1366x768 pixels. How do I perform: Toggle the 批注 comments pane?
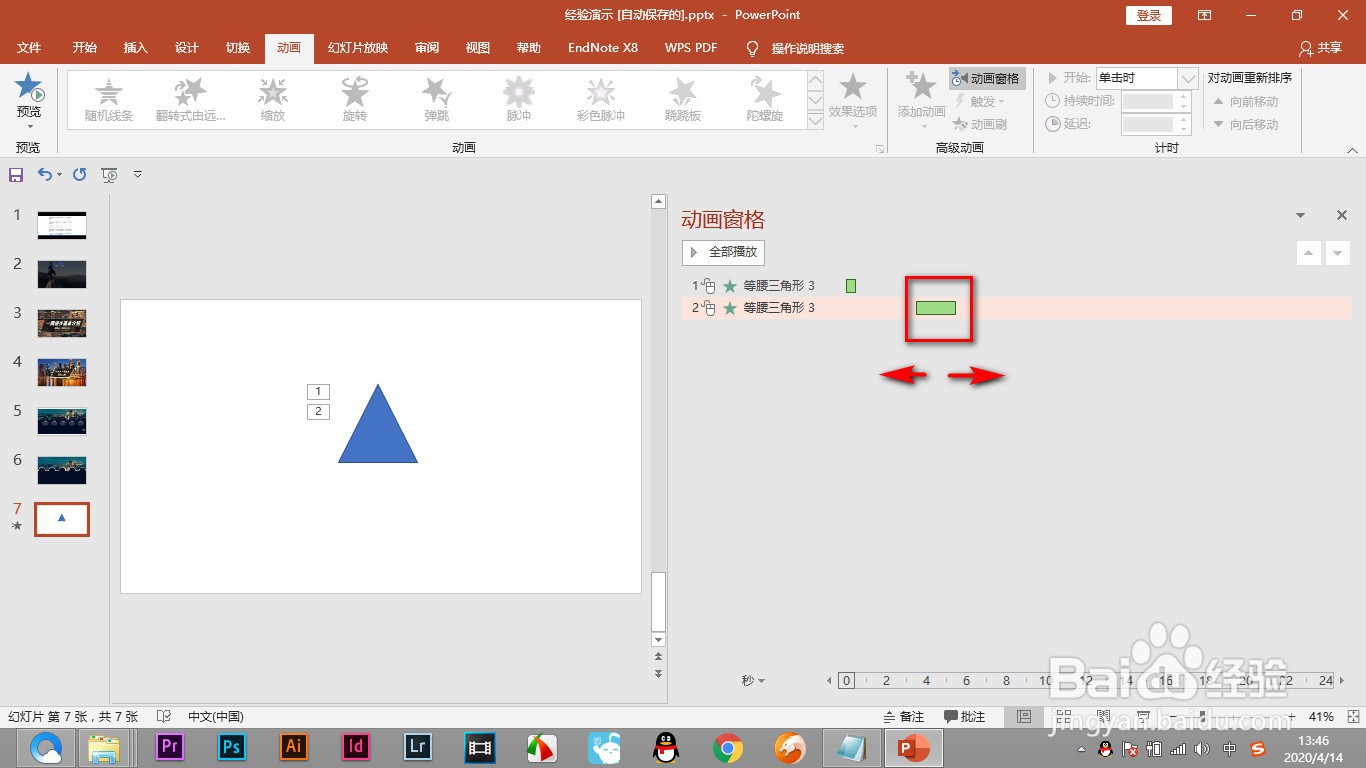(964, 717)
